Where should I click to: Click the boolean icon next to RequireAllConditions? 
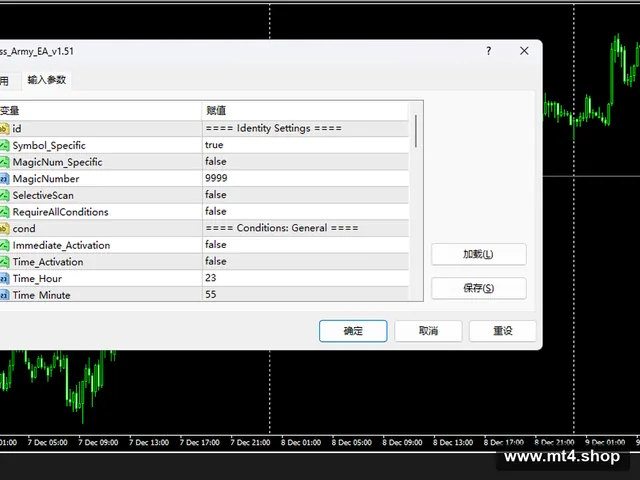pos(4,212)
